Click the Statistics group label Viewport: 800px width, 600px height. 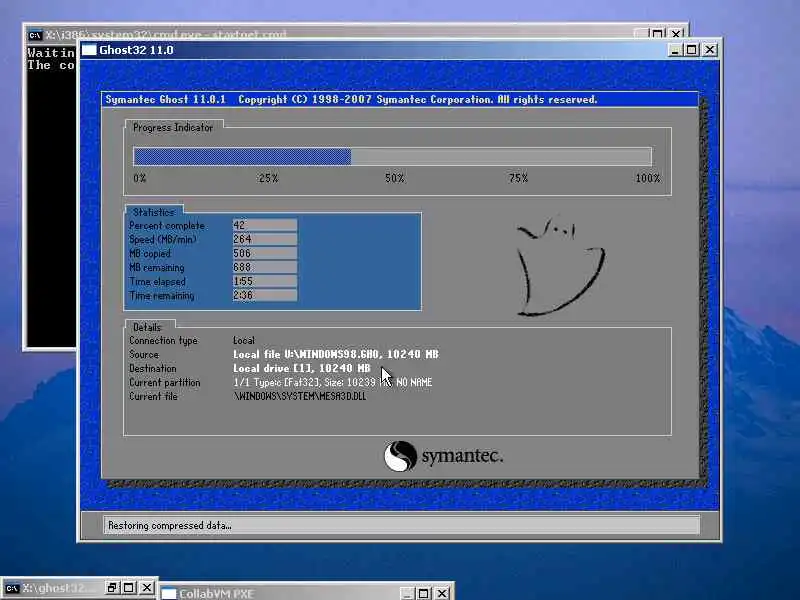tap(154, 212)
